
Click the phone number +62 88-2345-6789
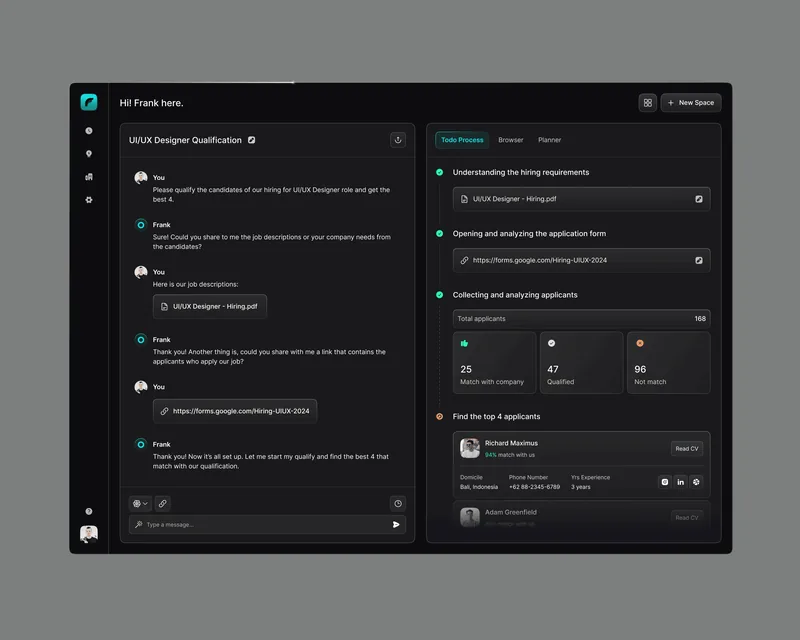tap(534, 487)
